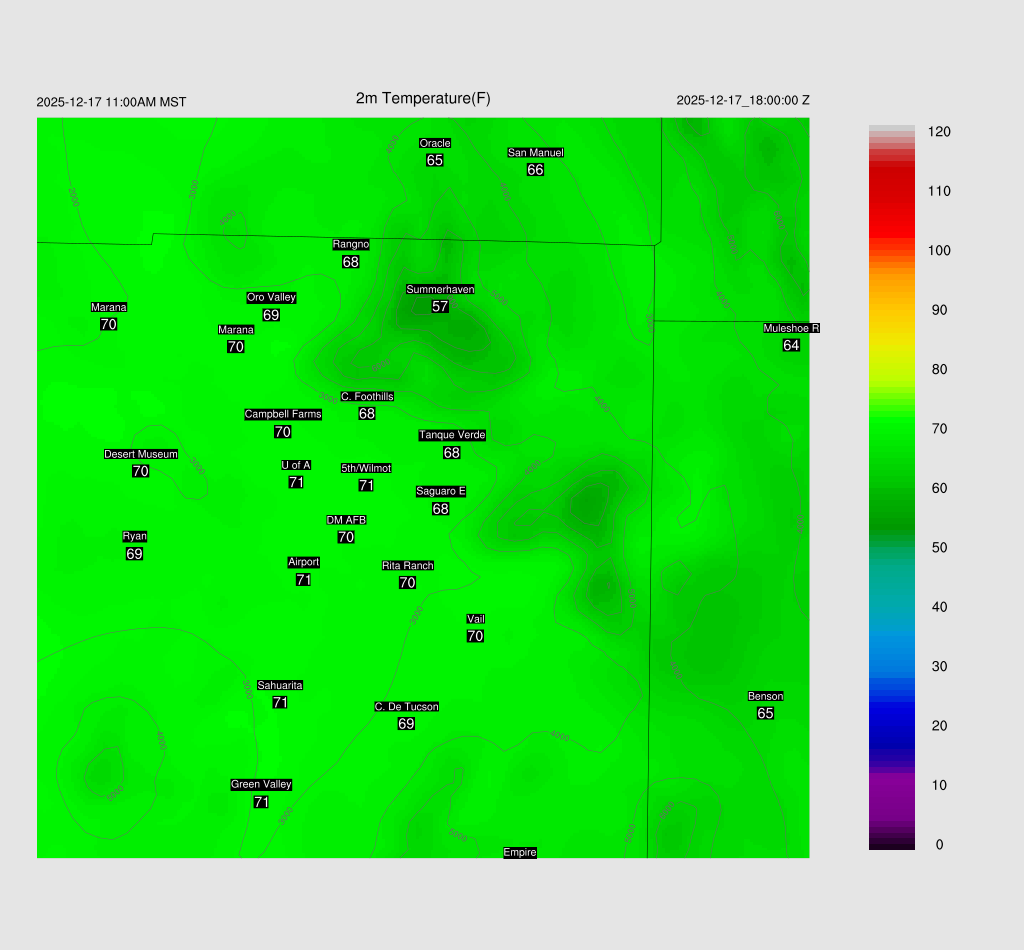Select the Green Valley station label

click(x=261, y=784)
